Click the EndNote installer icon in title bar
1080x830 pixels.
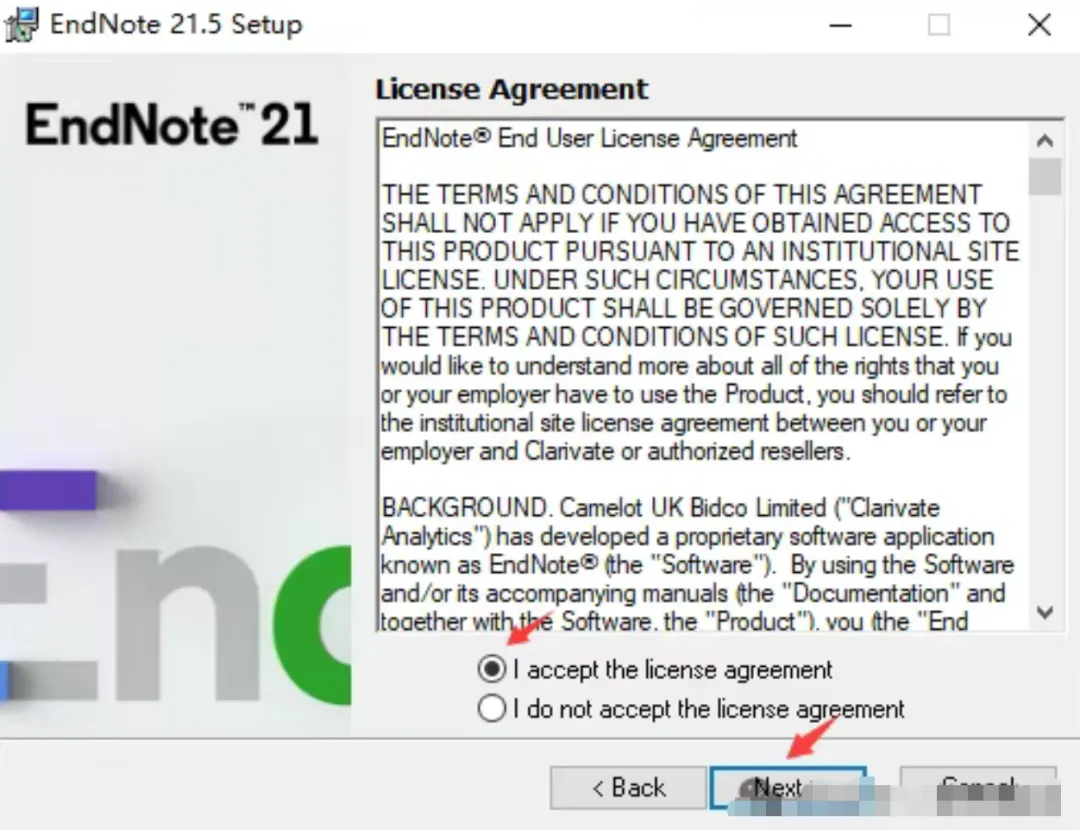tap(21, 25)
